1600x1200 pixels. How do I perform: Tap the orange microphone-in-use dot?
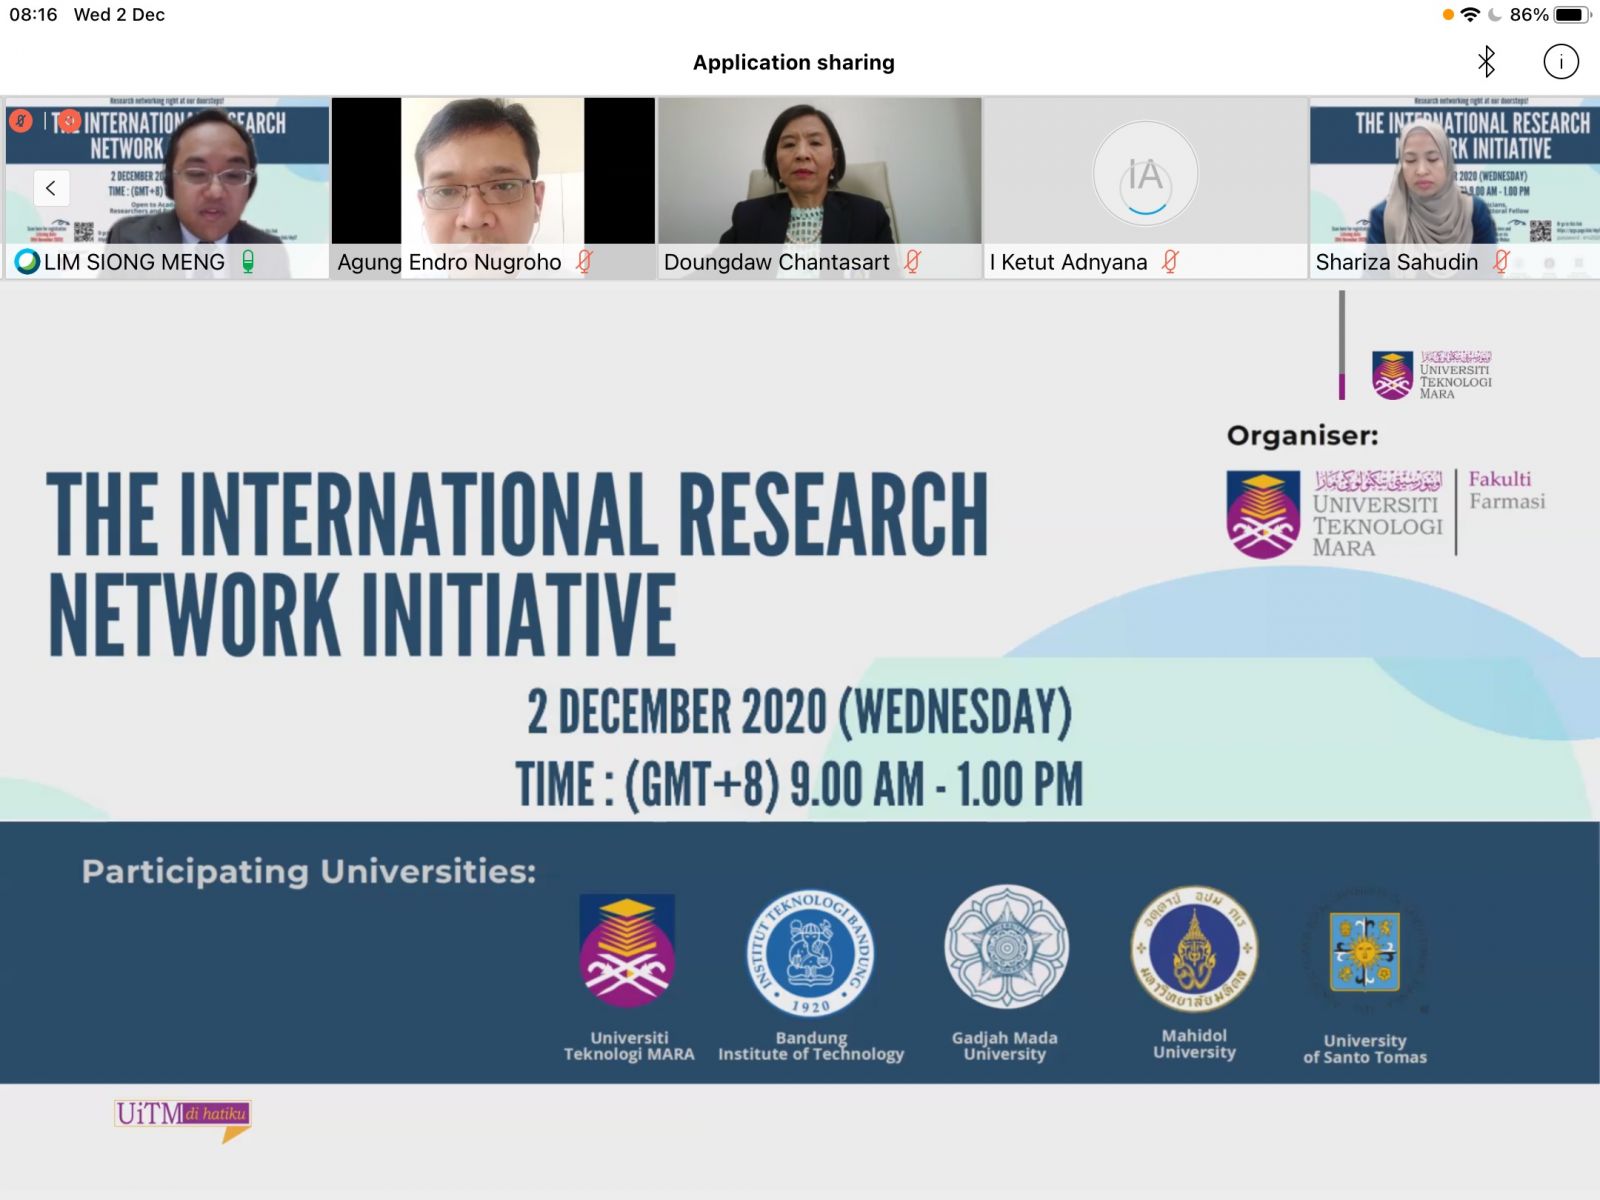tap(1448, 15)
